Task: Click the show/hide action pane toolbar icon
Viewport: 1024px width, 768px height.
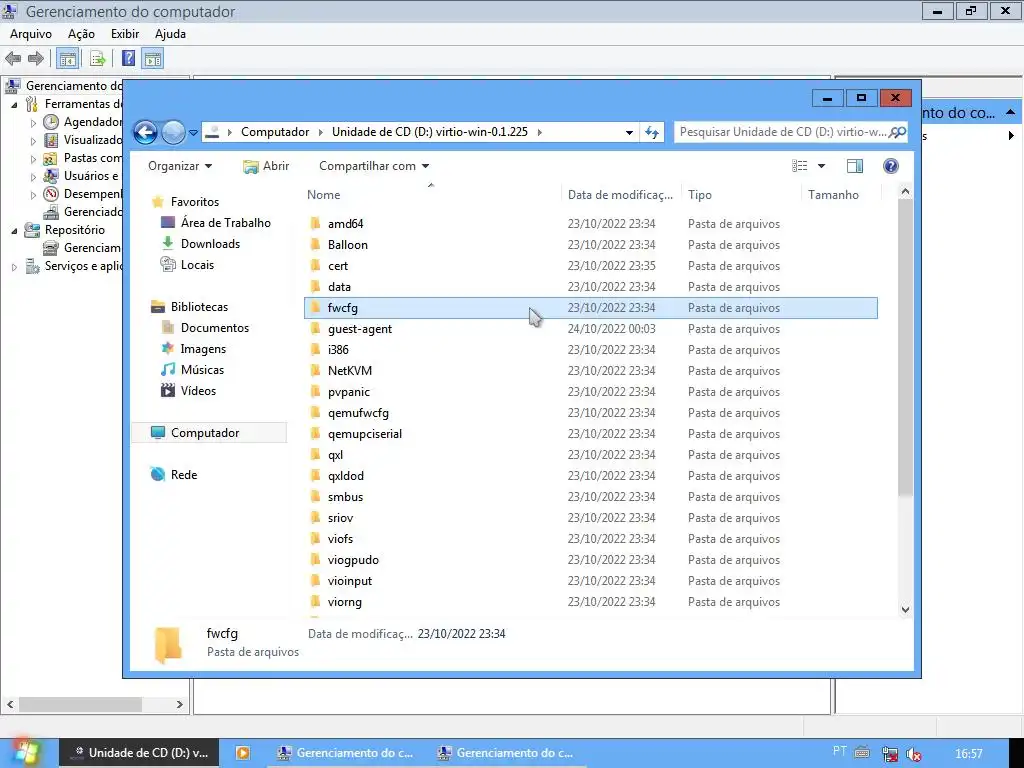Action: (153, 59)
